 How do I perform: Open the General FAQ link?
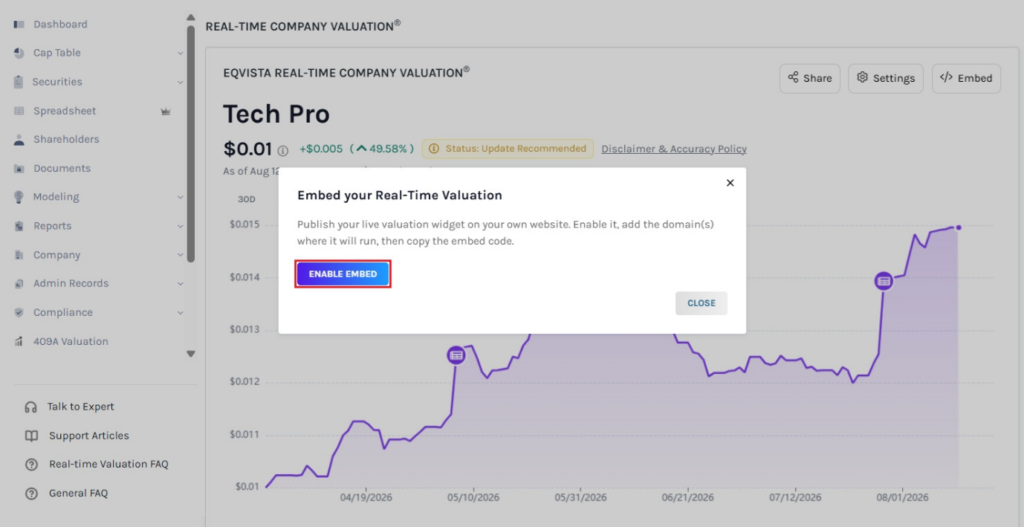tap(78, 494)
